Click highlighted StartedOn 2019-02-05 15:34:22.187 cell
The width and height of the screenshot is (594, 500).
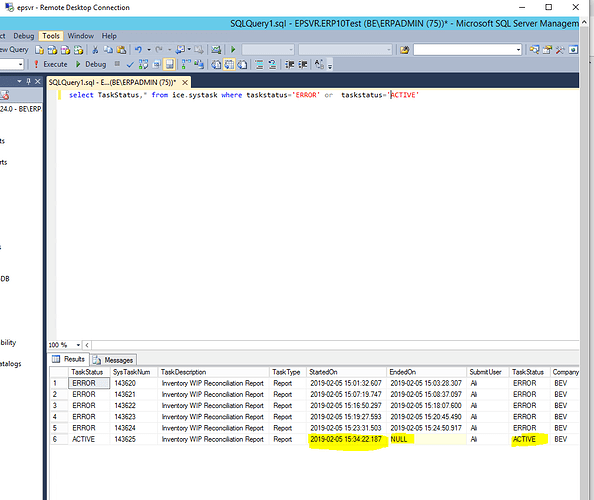[347, 439]
